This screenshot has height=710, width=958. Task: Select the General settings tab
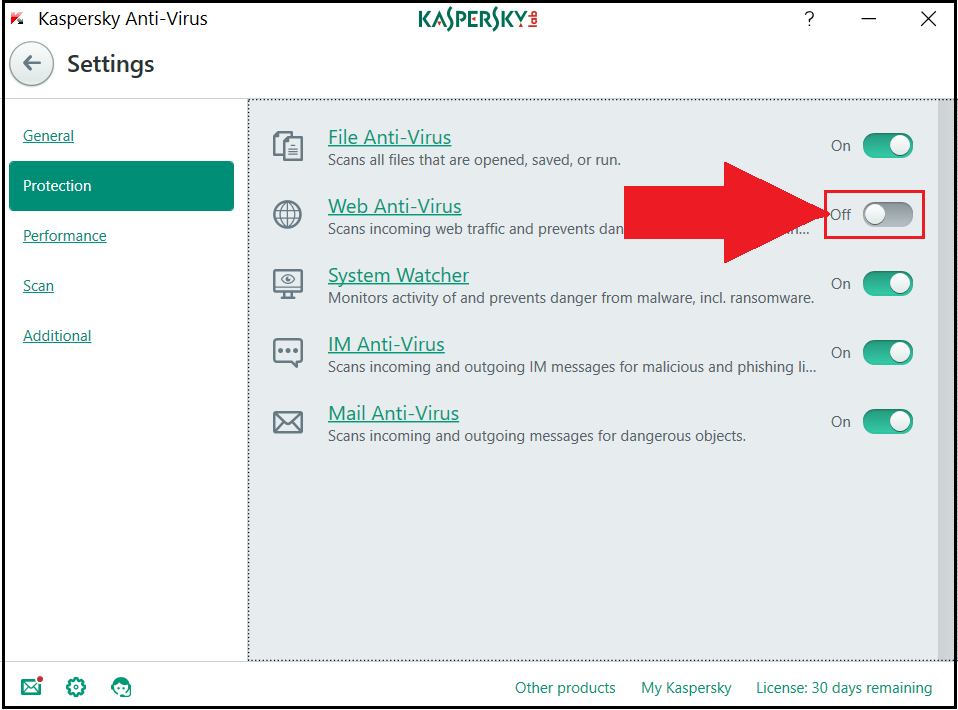[x=48, y=136]
